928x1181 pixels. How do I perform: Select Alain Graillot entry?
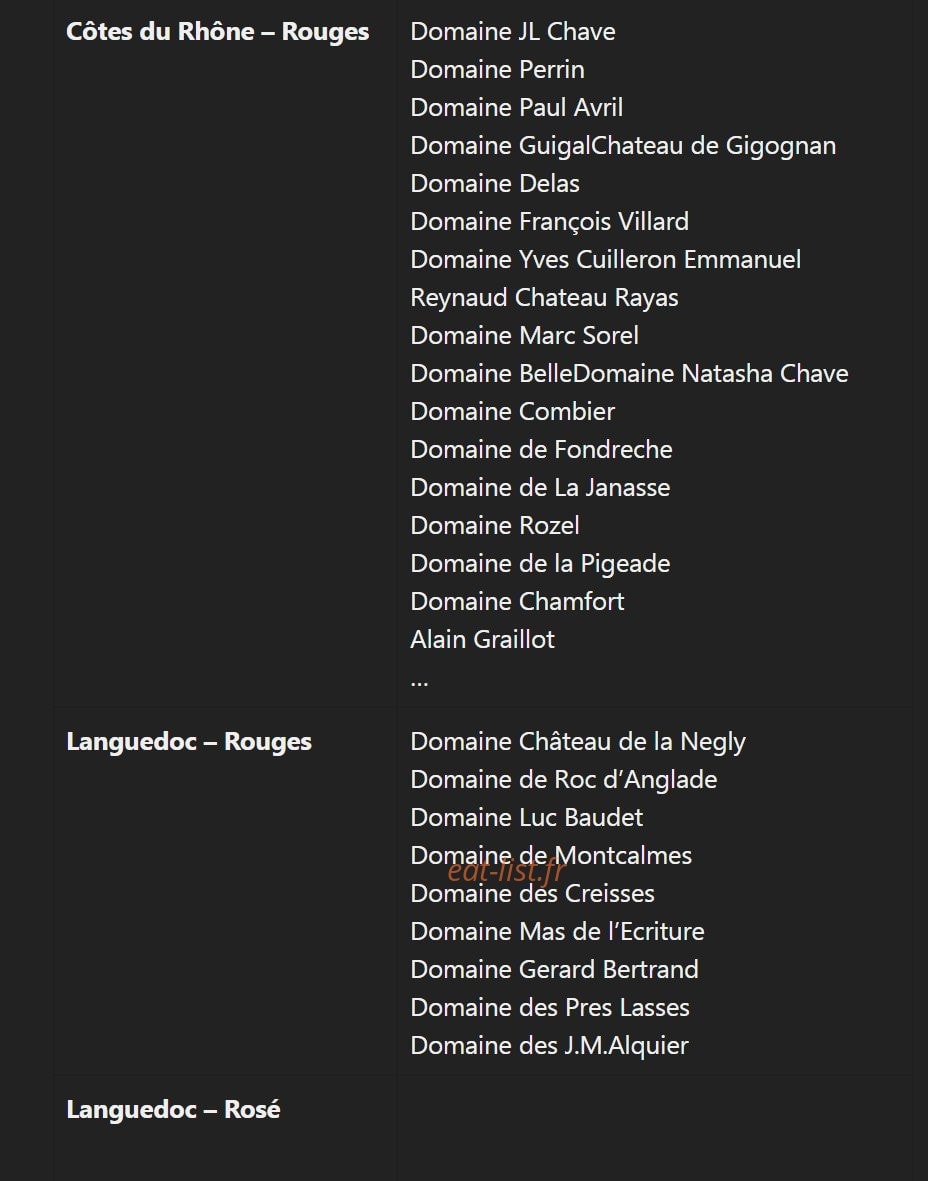(x=483, y=639)
